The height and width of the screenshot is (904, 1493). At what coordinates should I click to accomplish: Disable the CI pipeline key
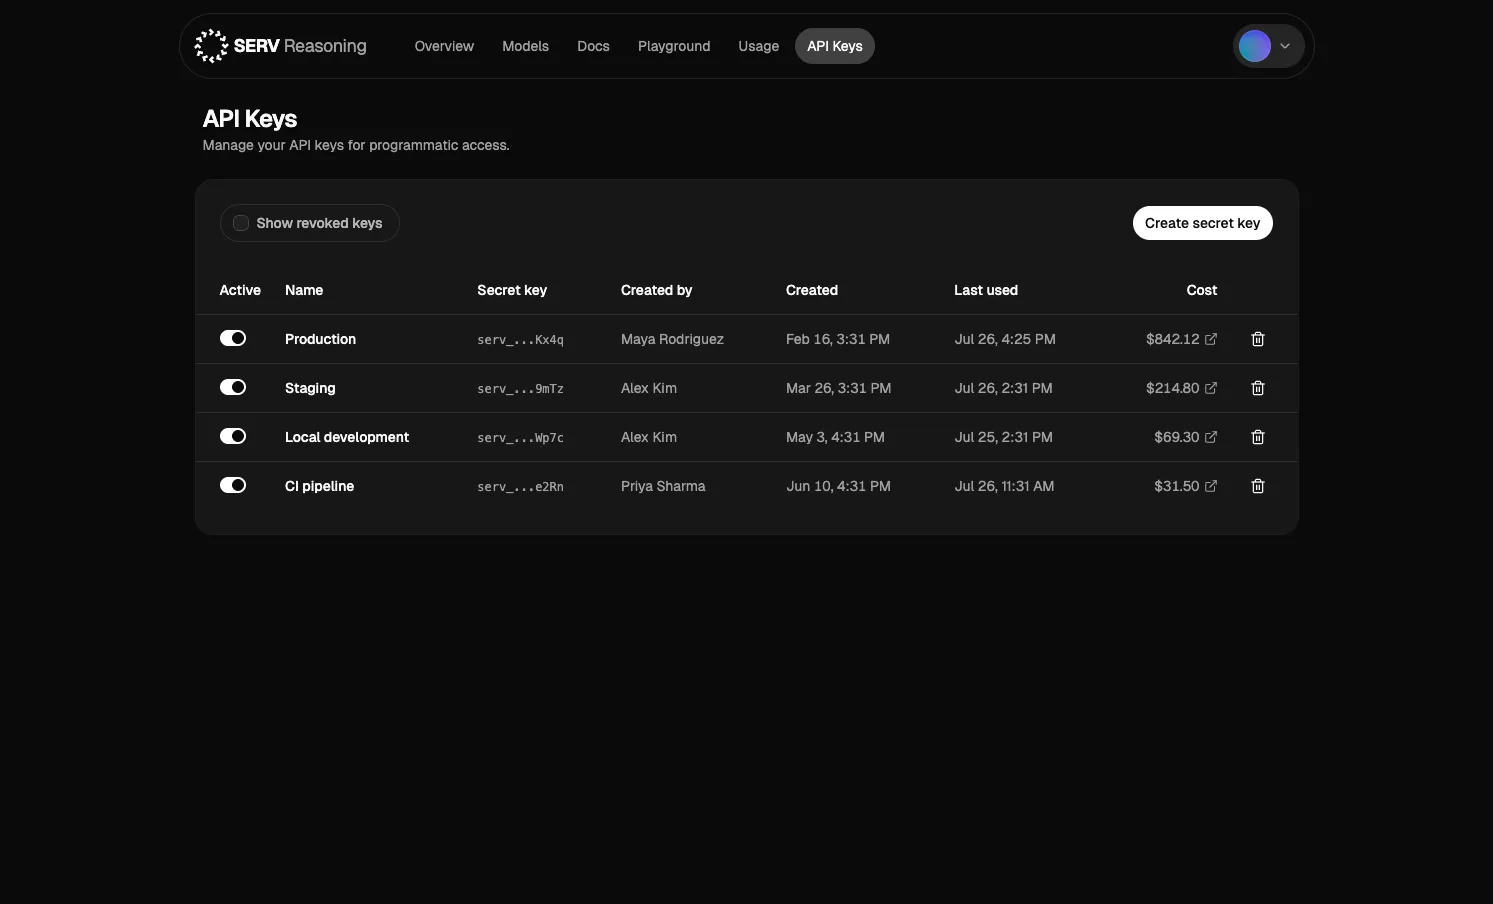pyautogui.click(x=233, y=485)
